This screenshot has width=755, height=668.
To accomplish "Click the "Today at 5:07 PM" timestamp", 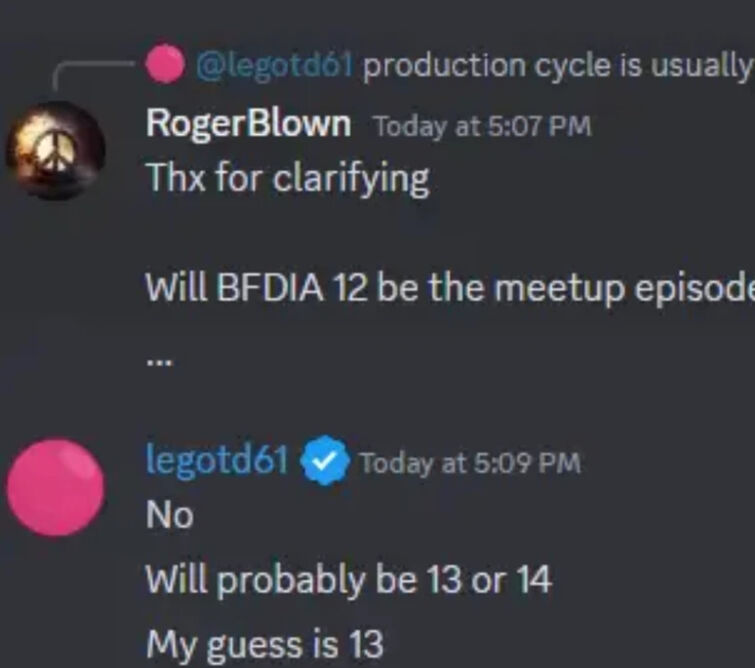I will 481,127.
